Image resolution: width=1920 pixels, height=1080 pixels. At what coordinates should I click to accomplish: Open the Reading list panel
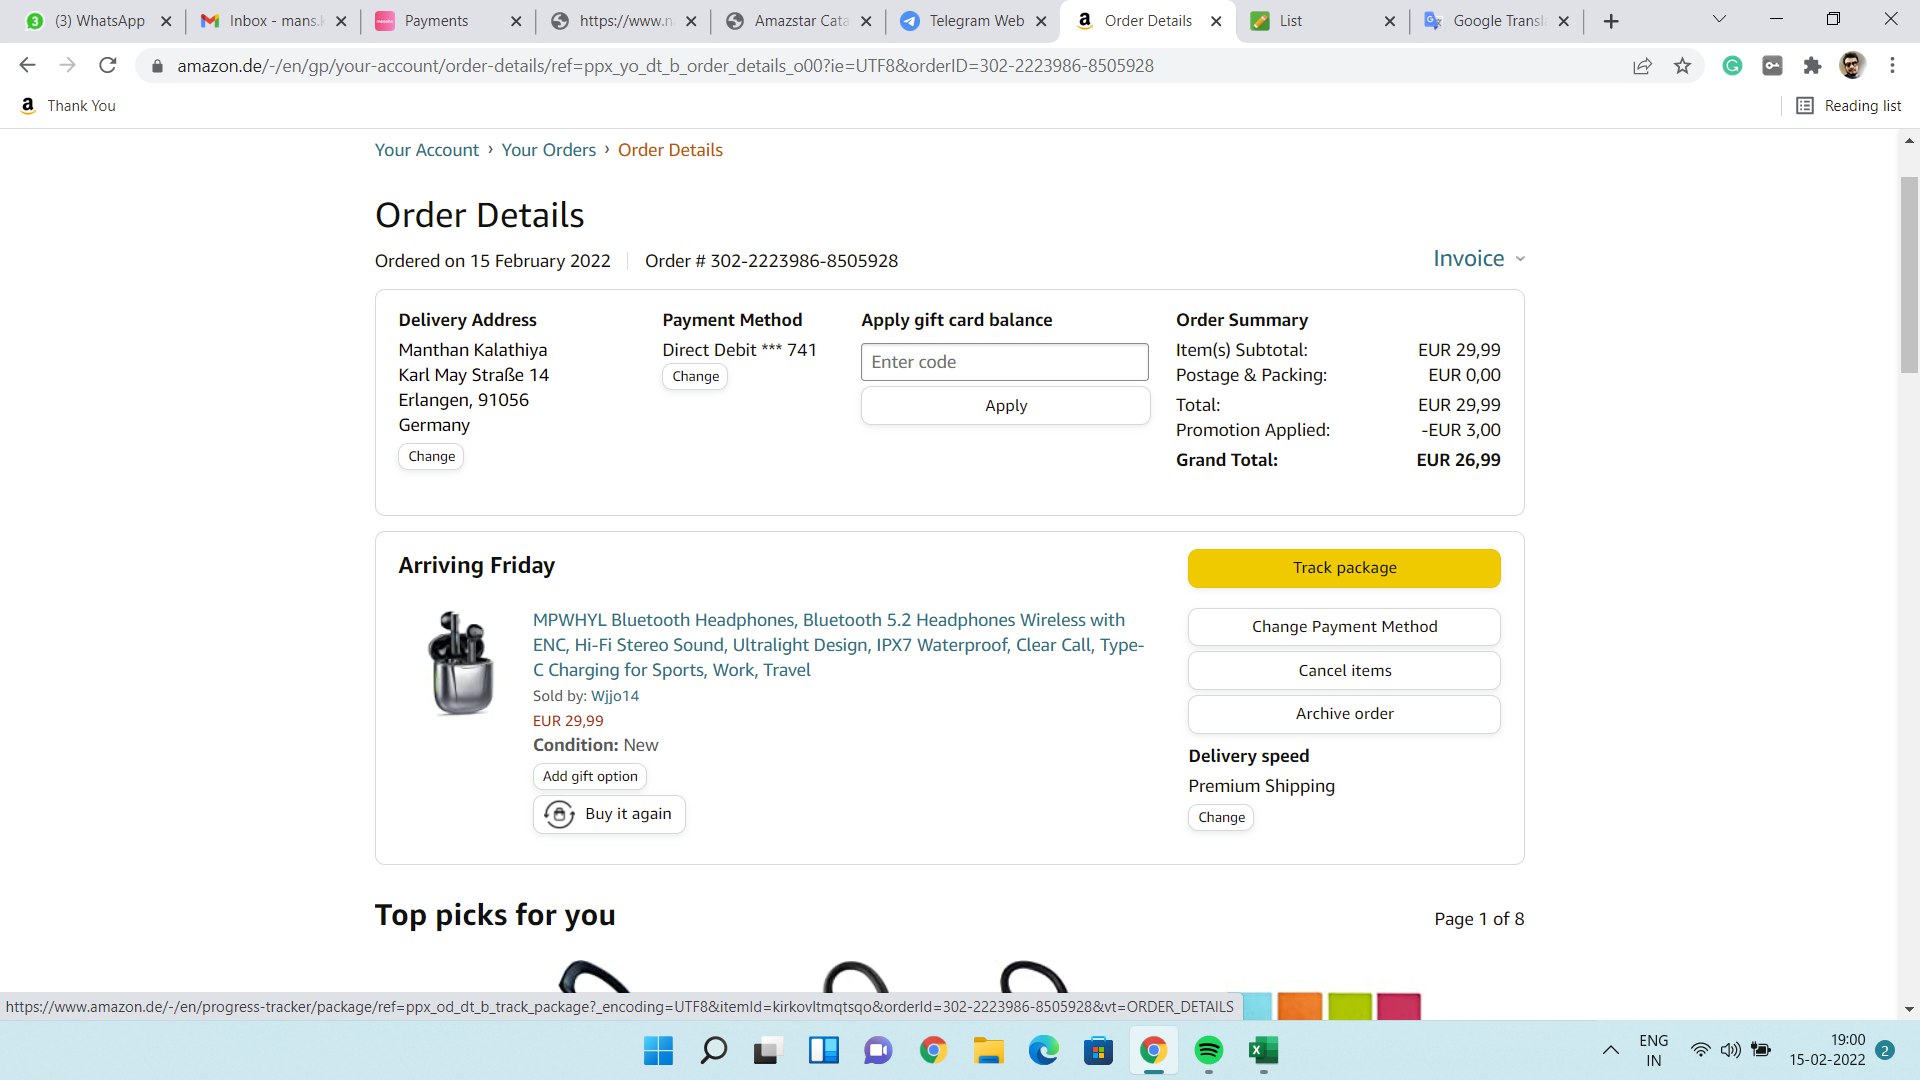(1848, 106)
